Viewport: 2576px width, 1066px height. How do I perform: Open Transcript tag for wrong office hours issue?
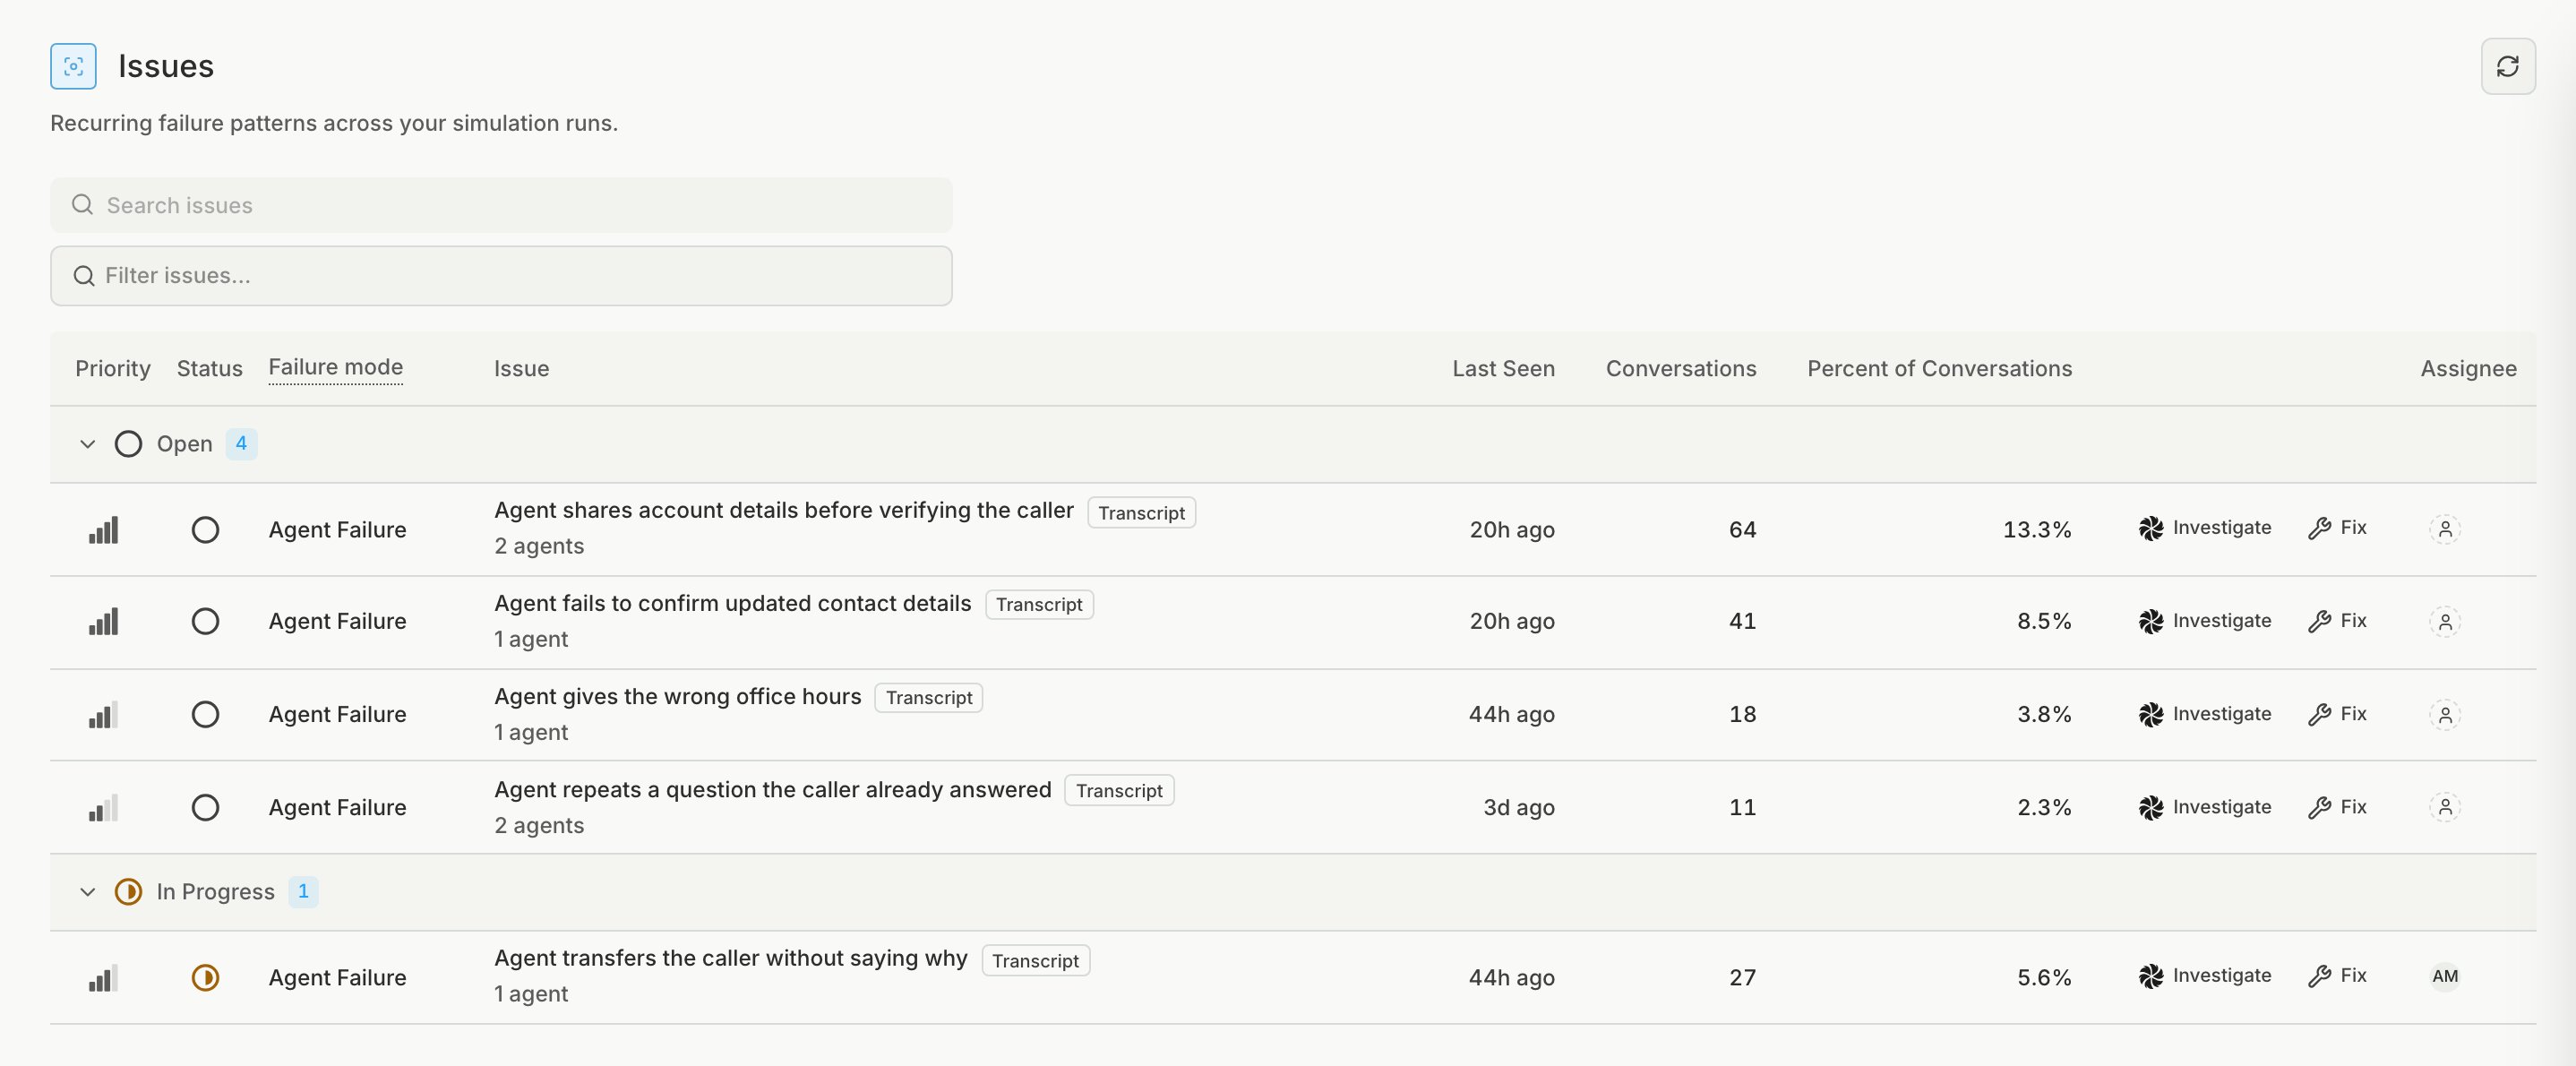[928, 698]
